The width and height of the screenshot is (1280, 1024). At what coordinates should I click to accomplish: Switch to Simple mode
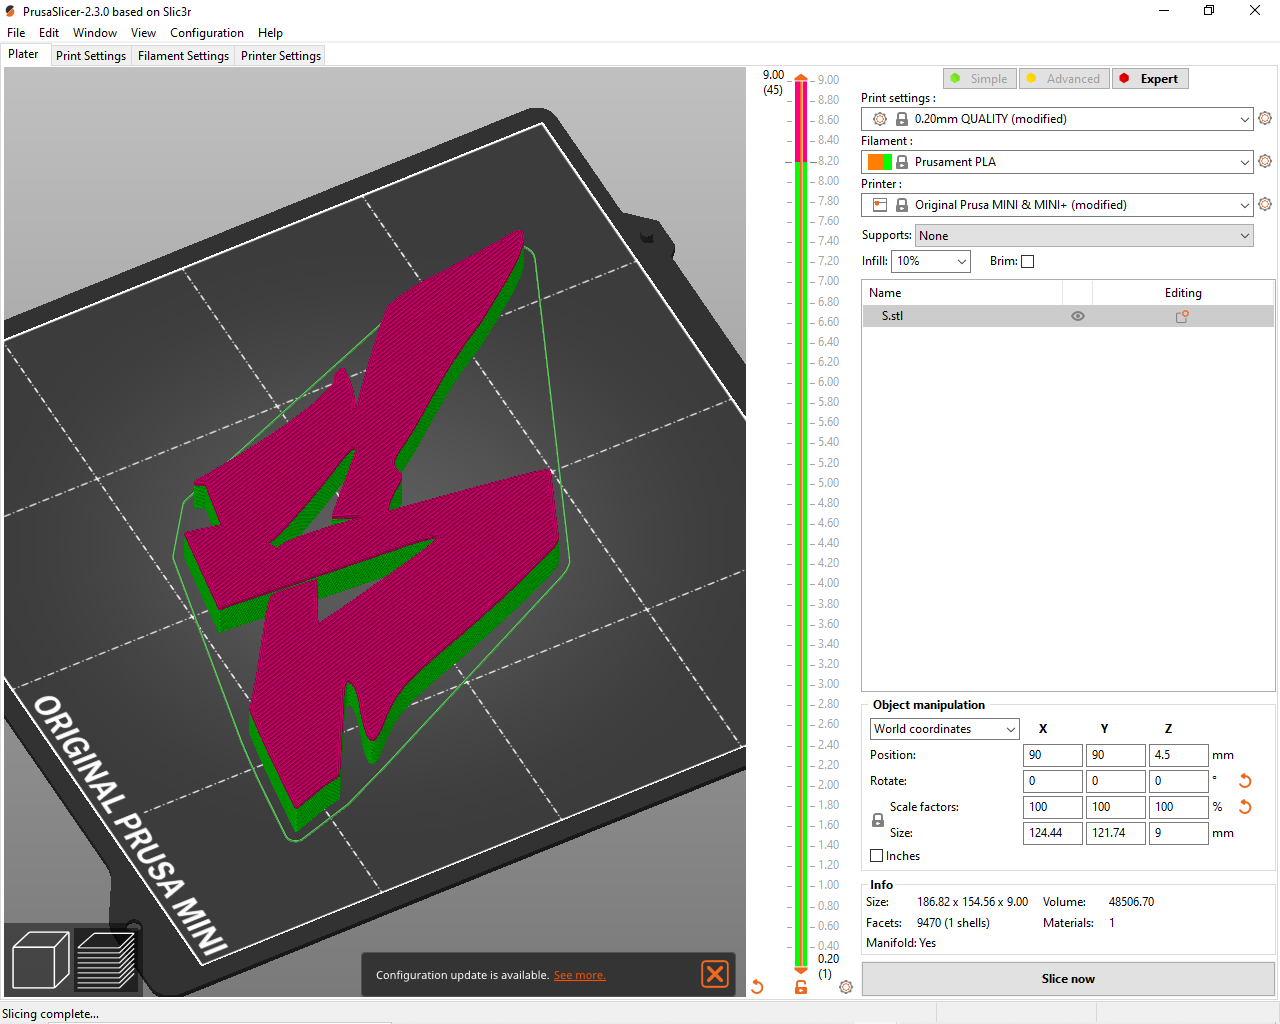[980, 79]
